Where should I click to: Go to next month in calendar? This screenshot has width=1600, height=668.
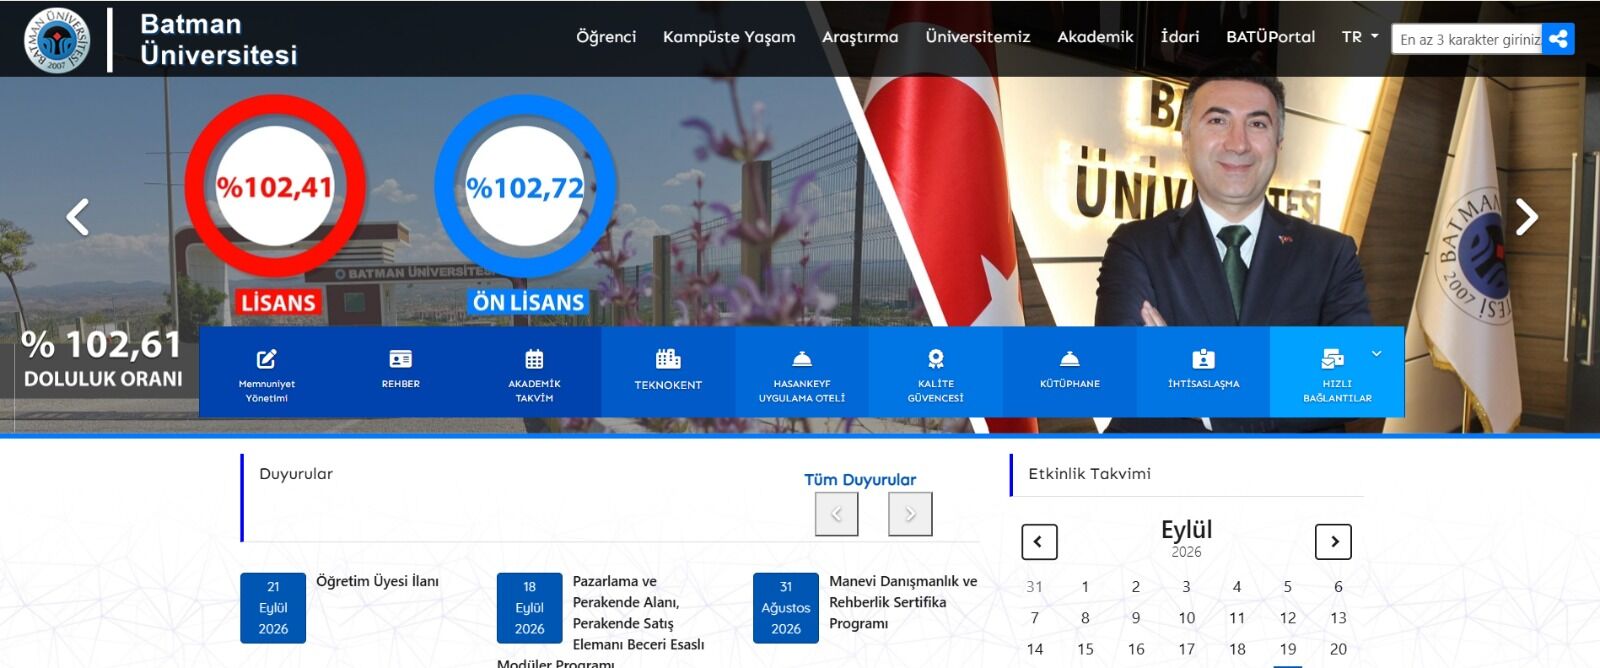(1333, 542)
